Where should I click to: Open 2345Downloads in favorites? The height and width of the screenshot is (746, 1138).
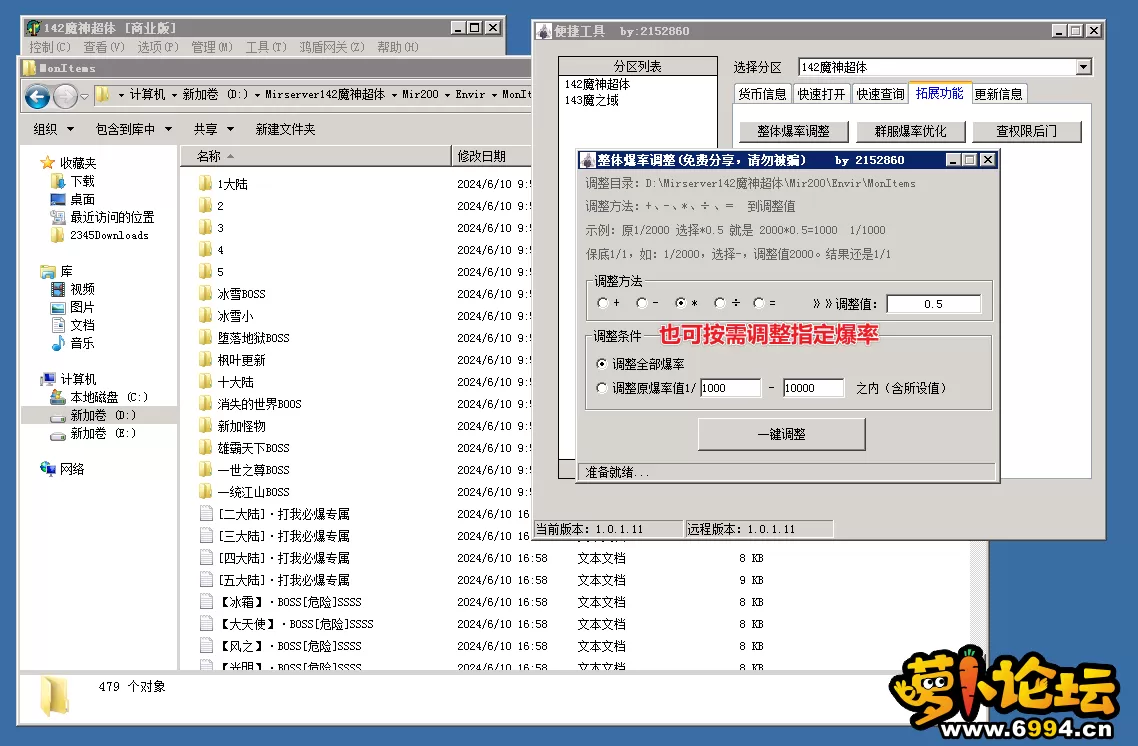coord(99,235)
